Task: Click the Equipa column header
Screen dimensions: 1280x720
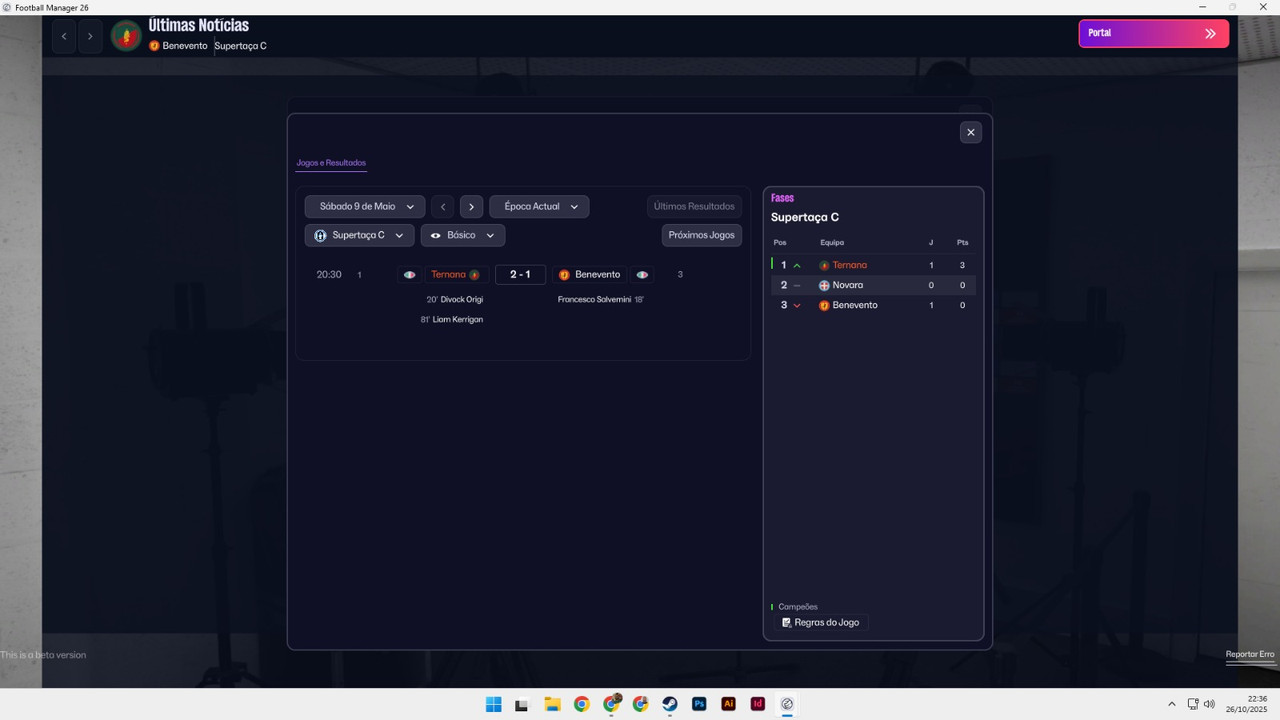Action: [x=832, y=242]
